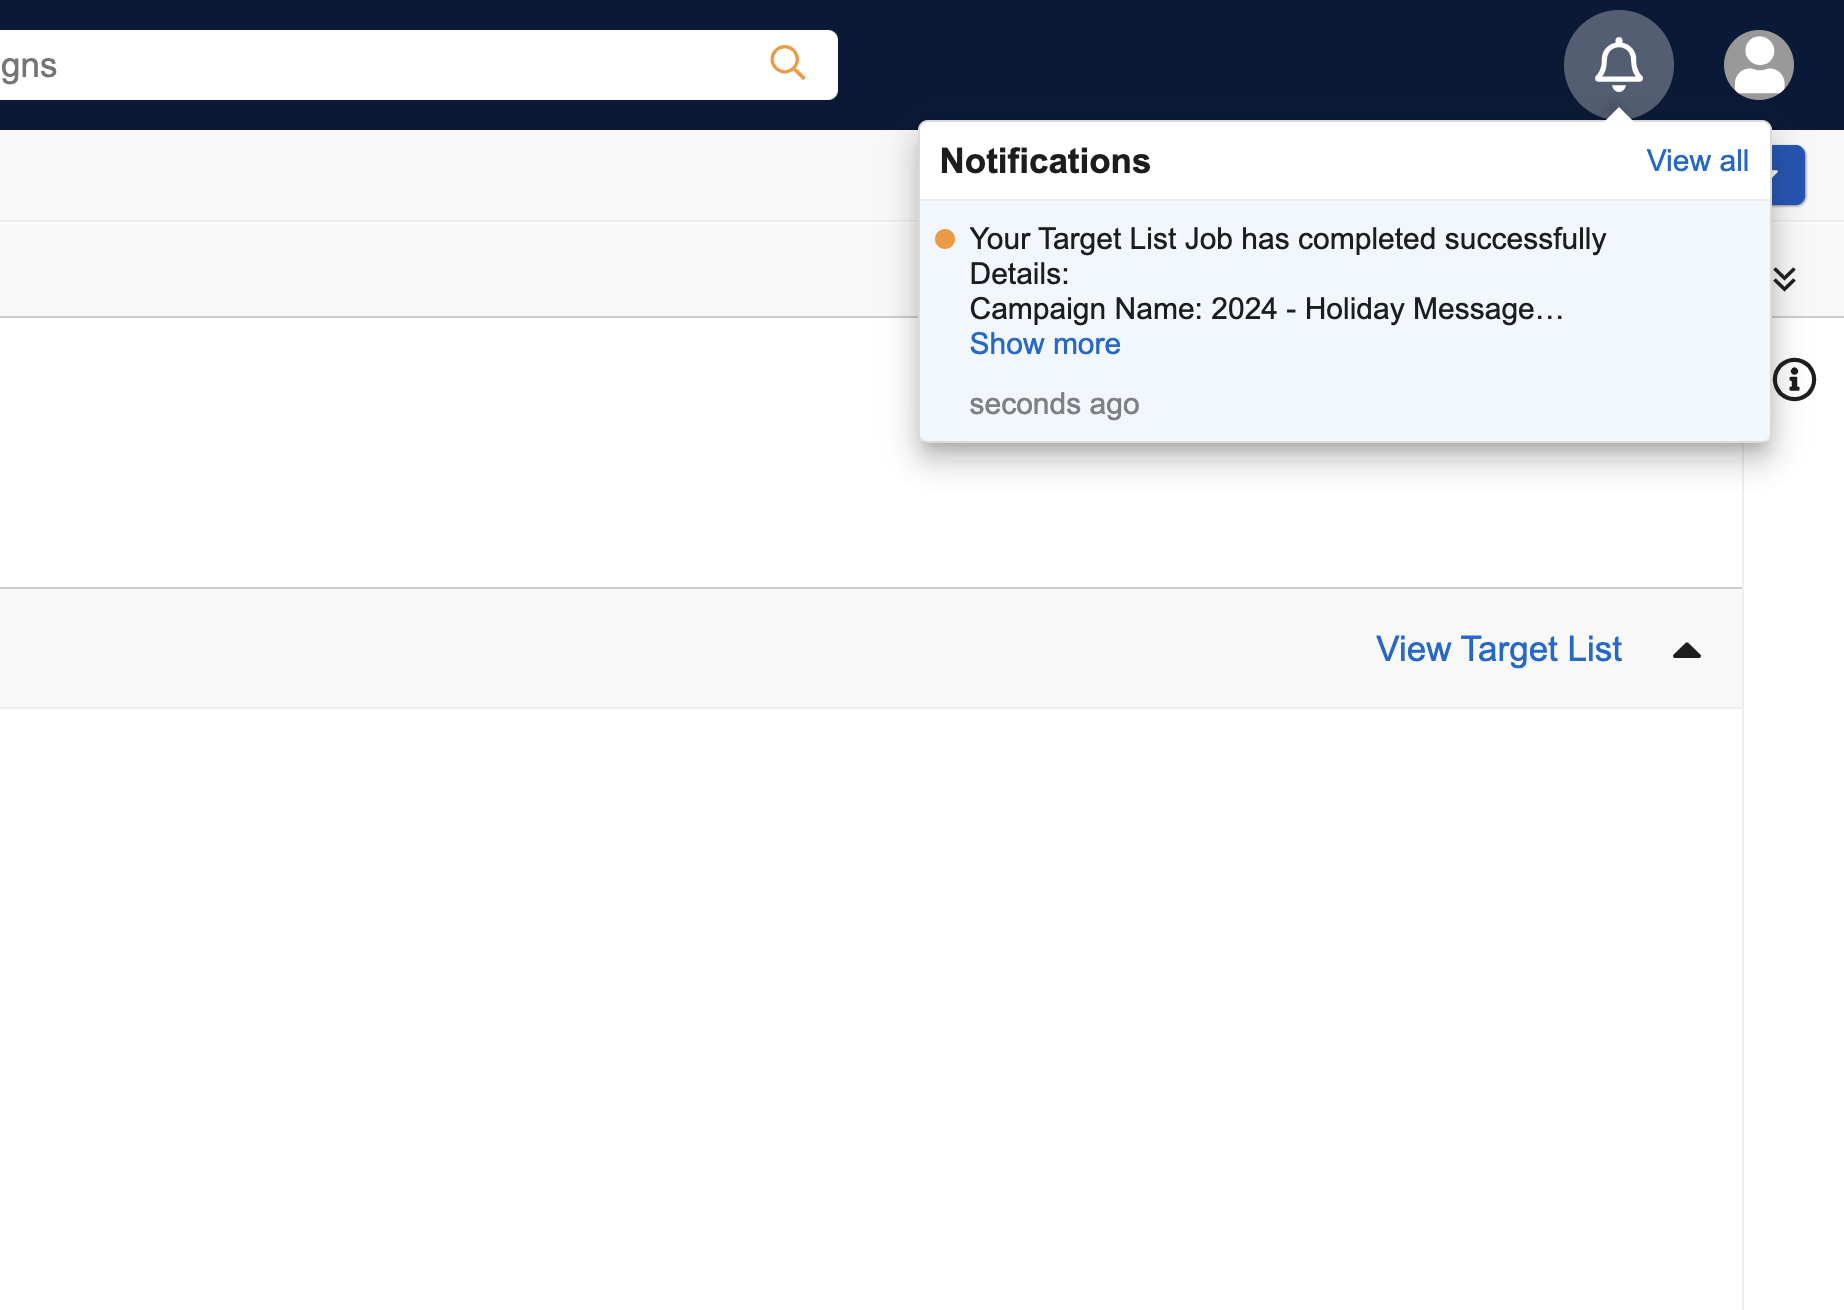Open the user profile avatar menu
The height and width of the screenshot is (1310, 1844).
click(x=1758, y=65)
